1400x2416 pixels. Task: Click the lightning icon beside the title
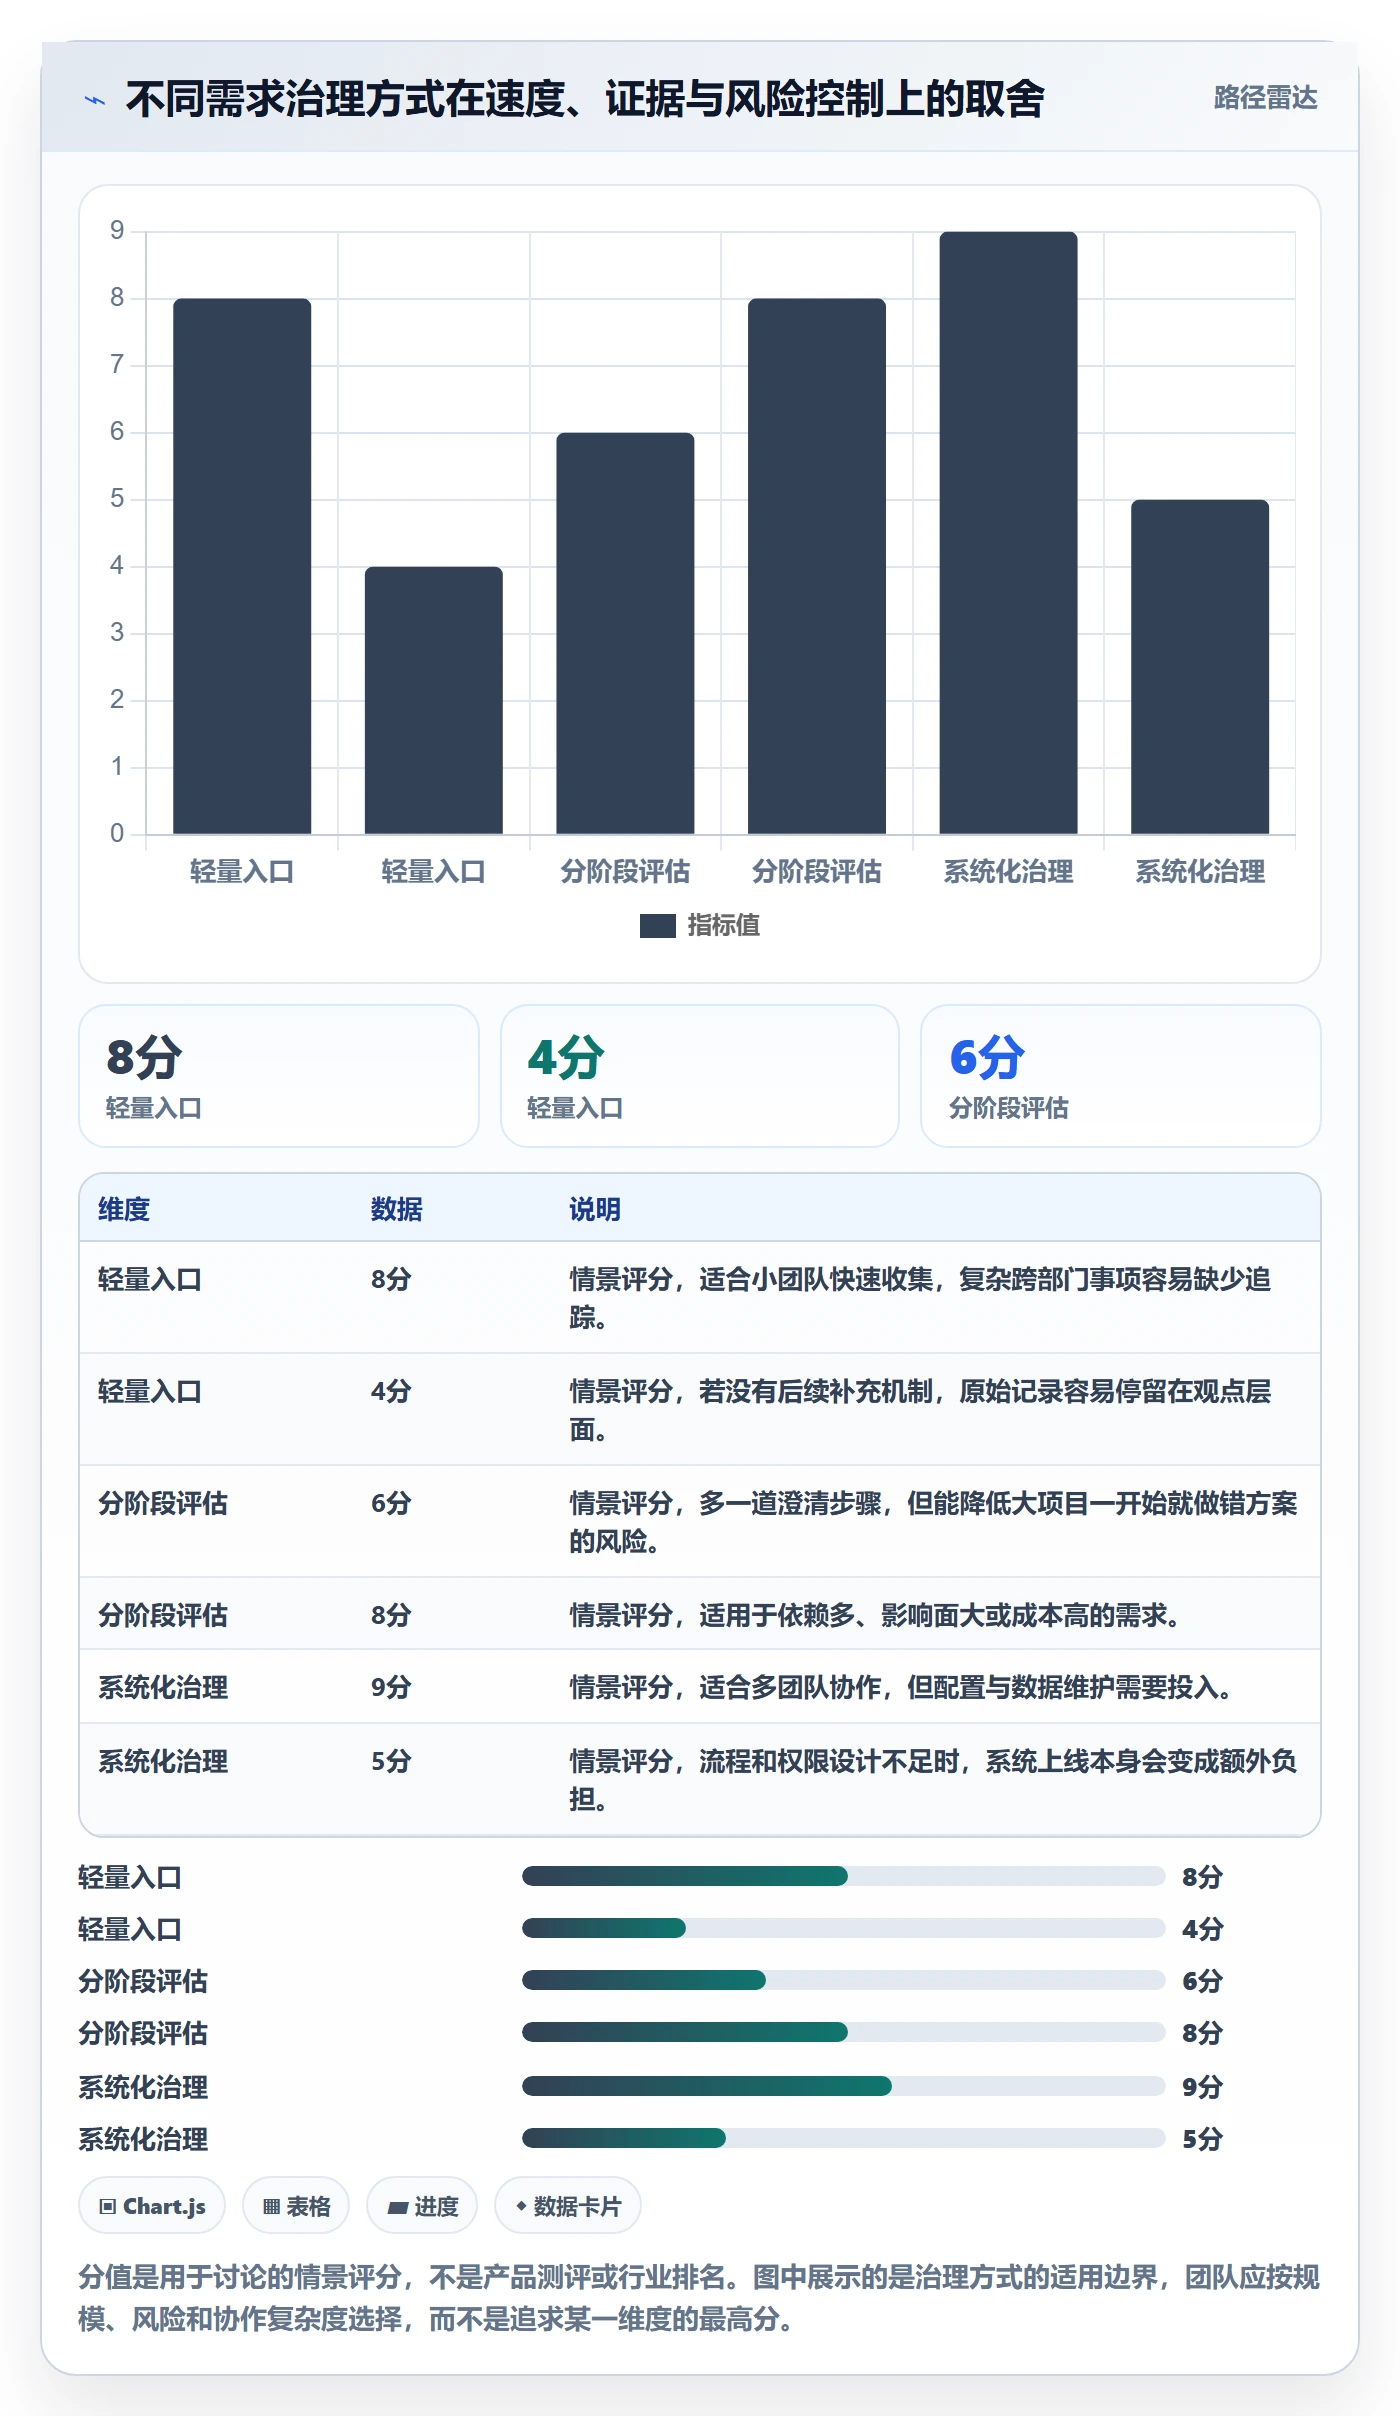click(95, 100)
